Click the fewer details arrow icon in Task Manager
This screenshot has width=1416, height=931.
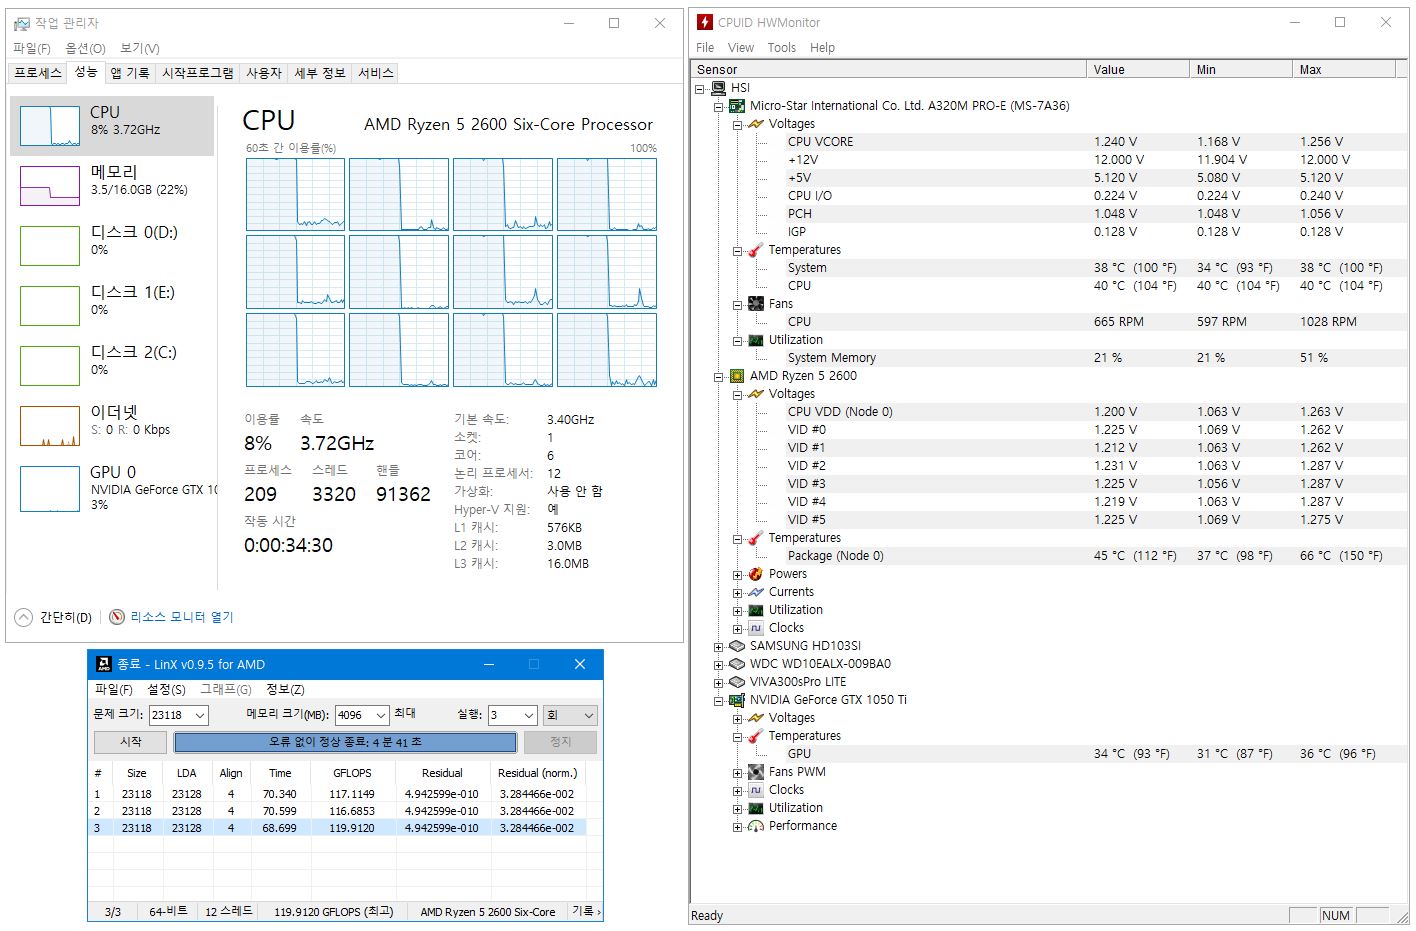(24, 617)
